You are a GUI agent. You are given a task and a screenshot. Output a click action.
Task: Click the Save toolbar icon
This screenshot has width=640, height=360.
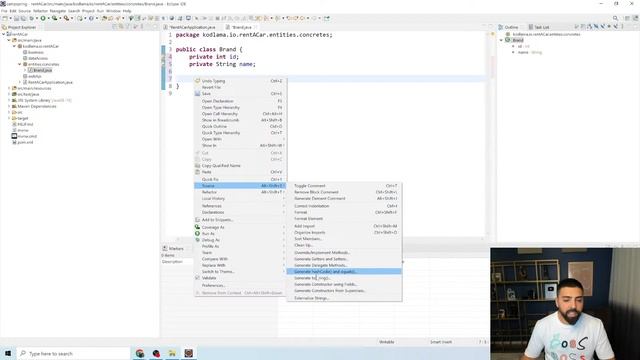16,18
